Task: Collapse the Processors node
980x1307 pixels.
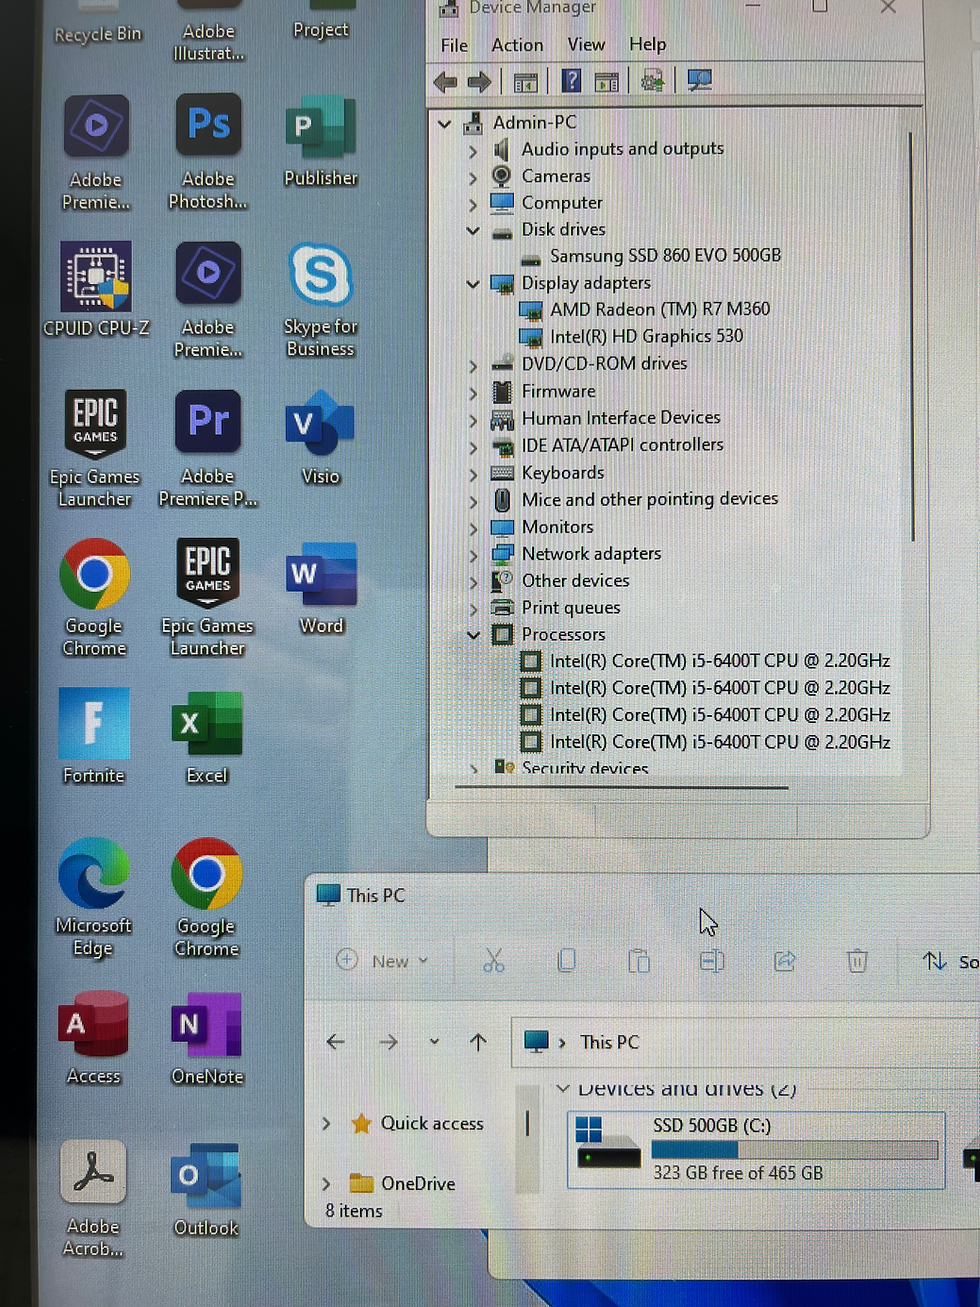Action: pyautogui.click(x=473, y=635)
